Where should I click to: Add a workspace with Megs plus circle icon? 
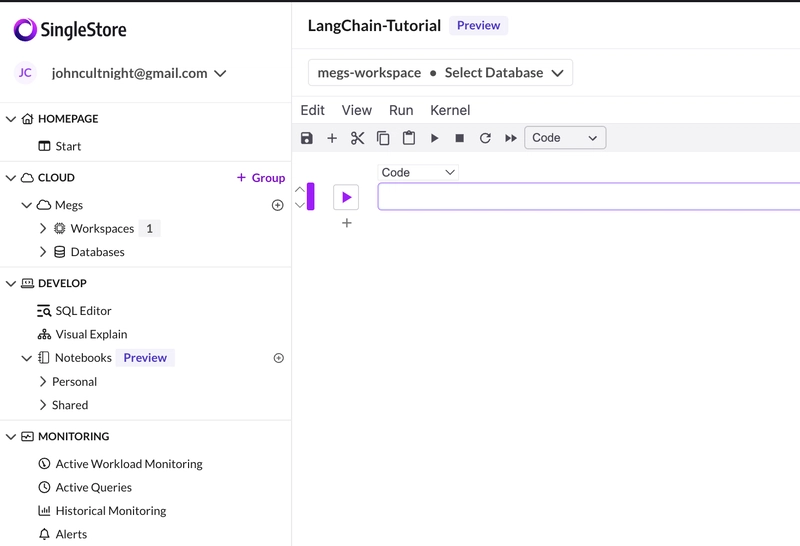[278, 205]
